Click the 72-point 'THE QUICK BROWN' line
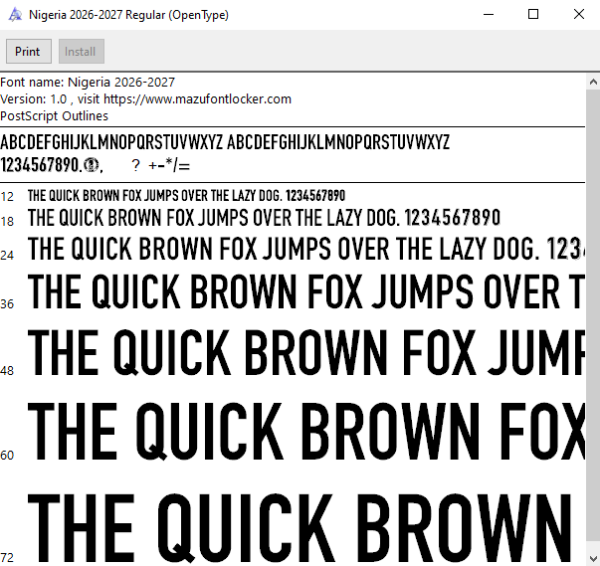 click(x=300, y=528)
